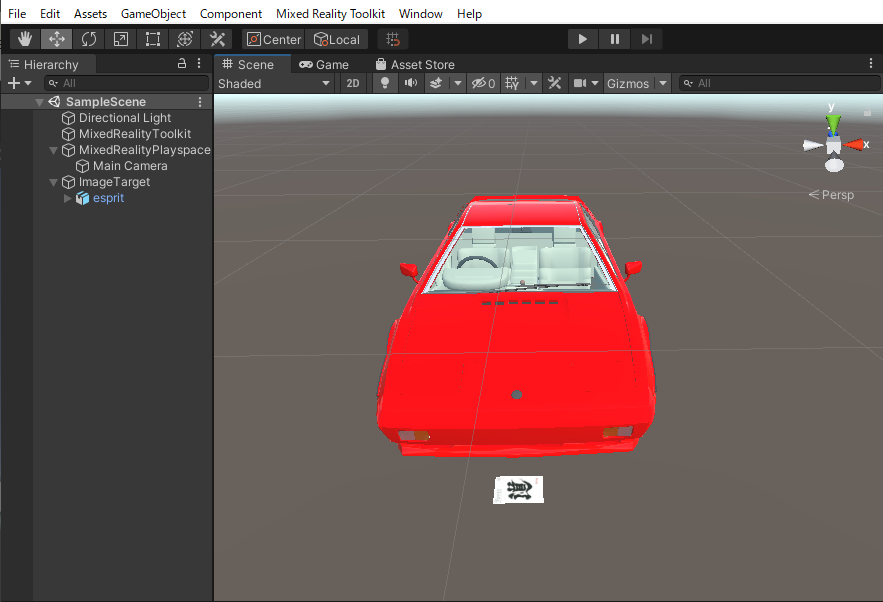The image size is (883, 602).
Task: Toggle 2D scene view mode
Action: 353,83
